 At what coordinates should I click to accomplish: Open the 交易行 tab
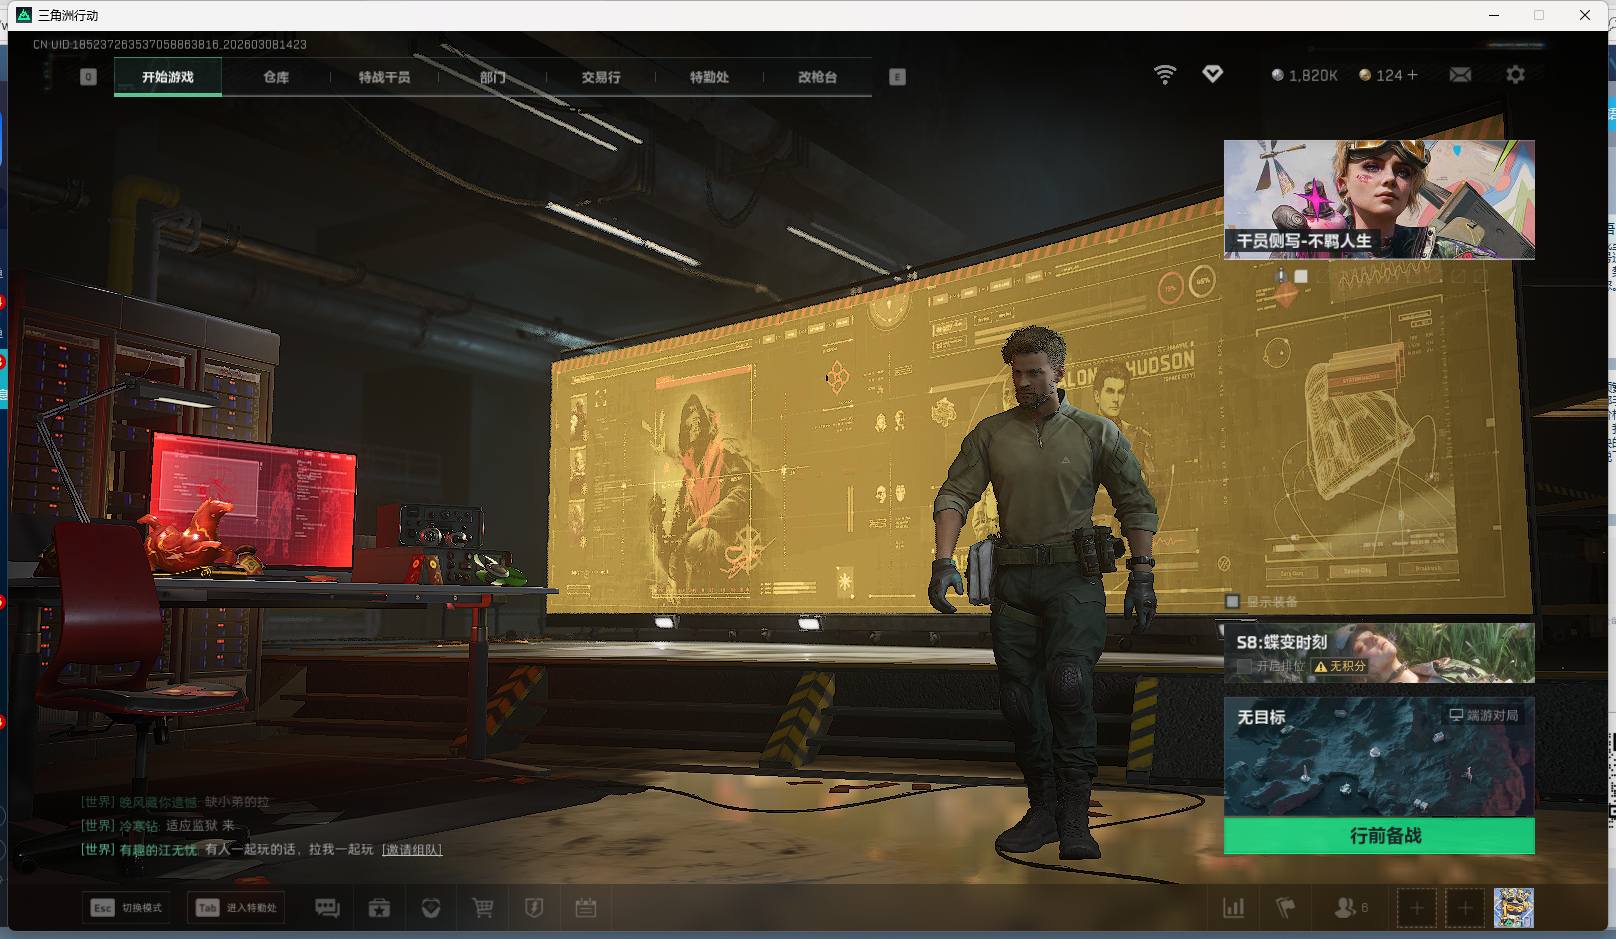[601, 77]
